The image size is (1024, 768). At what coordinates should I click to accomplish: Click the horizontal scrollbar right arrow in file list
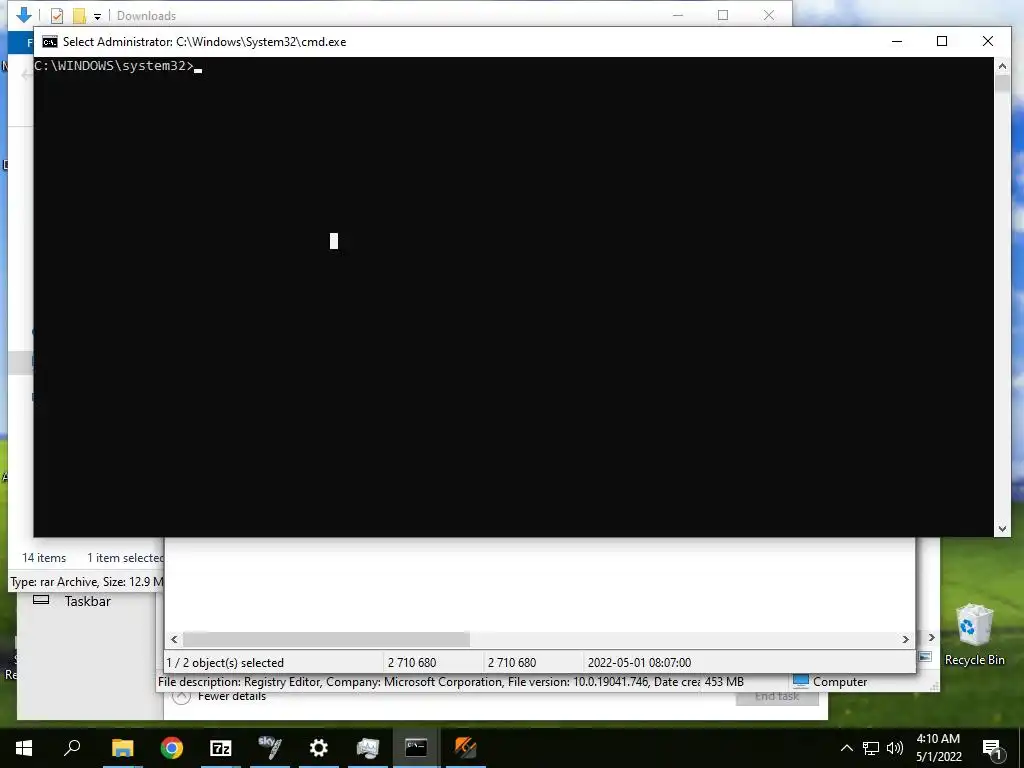click(x=905, y=639)
